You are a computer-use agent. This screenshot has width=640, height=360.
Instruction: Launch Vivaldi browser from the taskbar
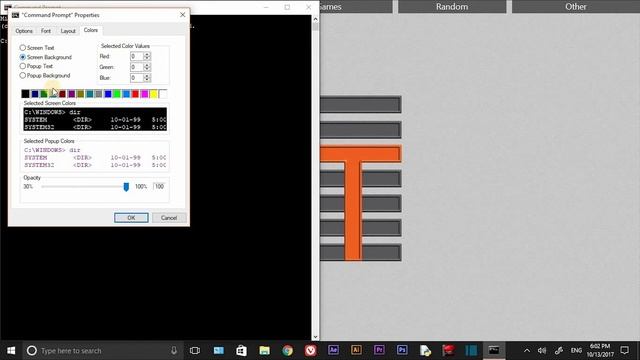pos(311,351)
